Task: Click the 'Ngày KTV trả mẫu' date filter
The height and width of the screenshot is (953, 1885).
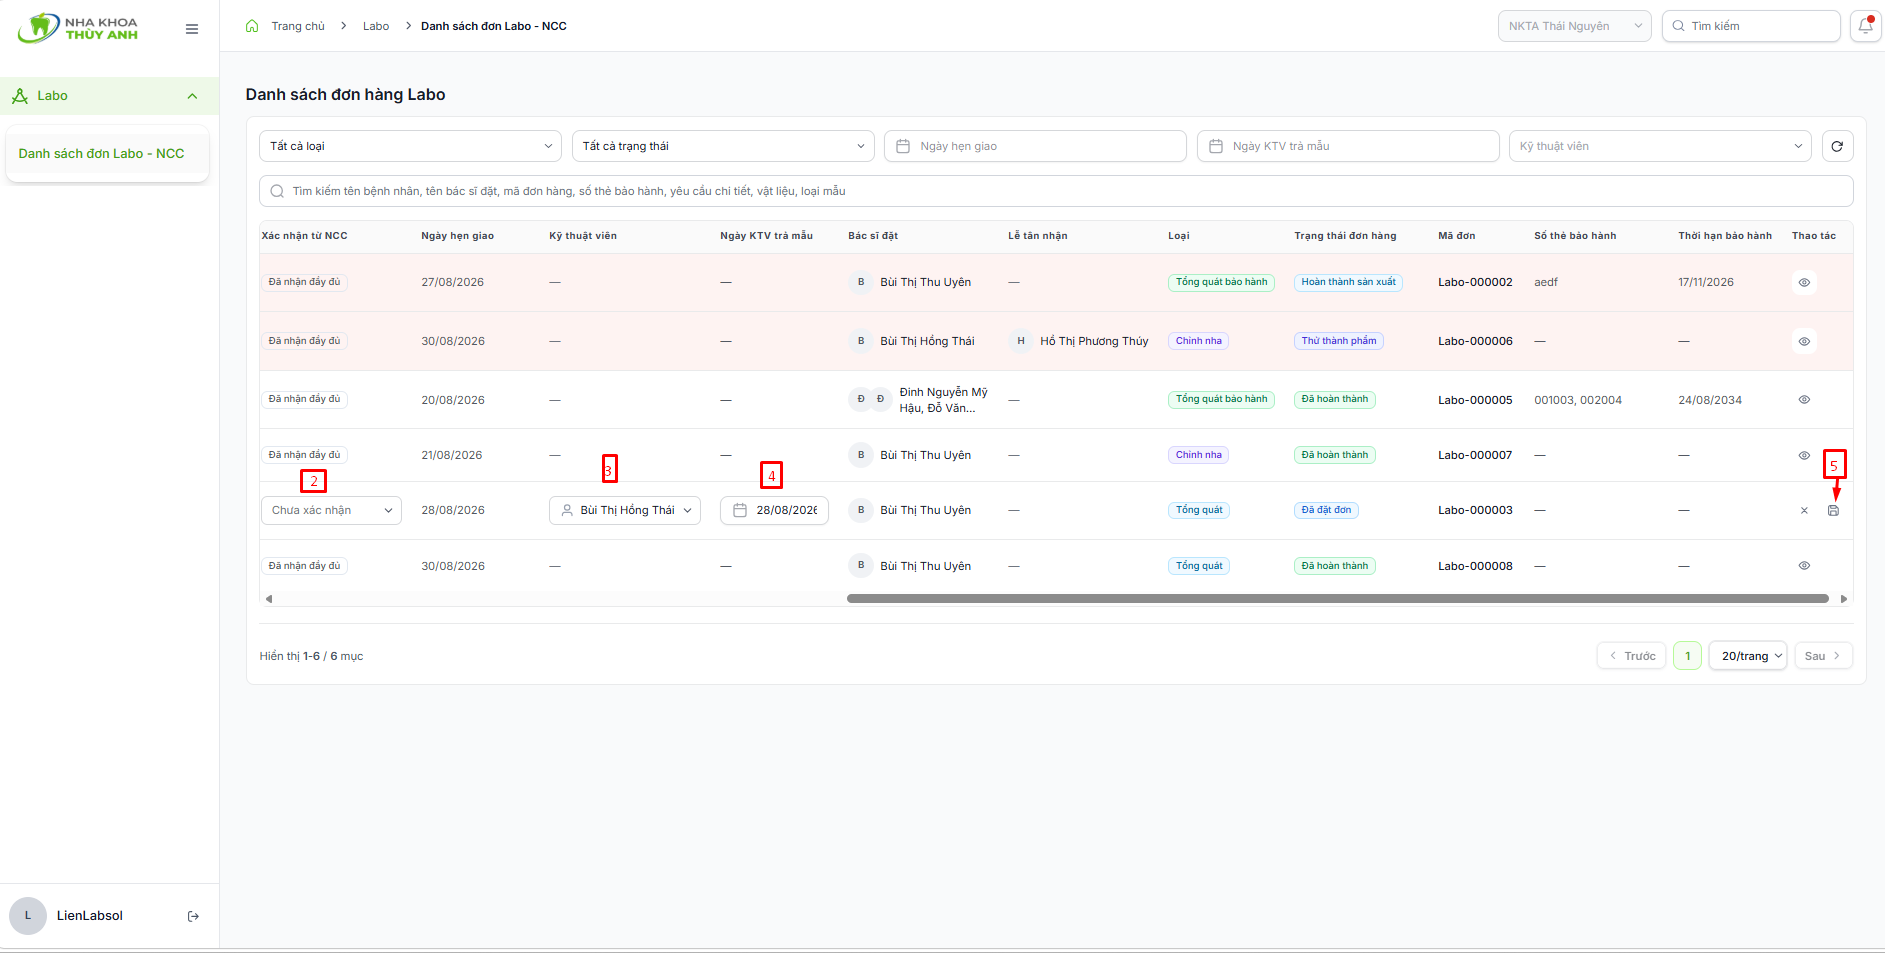Action: (x=1348, y=146)
